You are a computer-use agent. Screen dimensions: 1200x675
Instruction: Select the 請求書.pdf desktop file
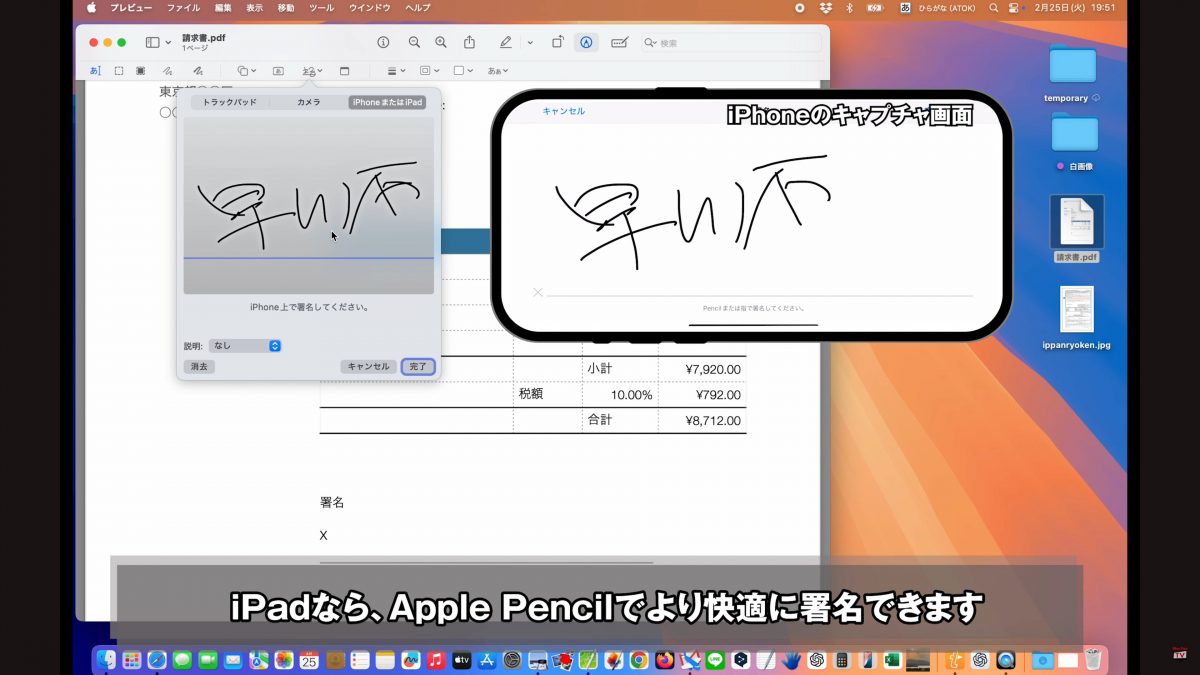1077,222
